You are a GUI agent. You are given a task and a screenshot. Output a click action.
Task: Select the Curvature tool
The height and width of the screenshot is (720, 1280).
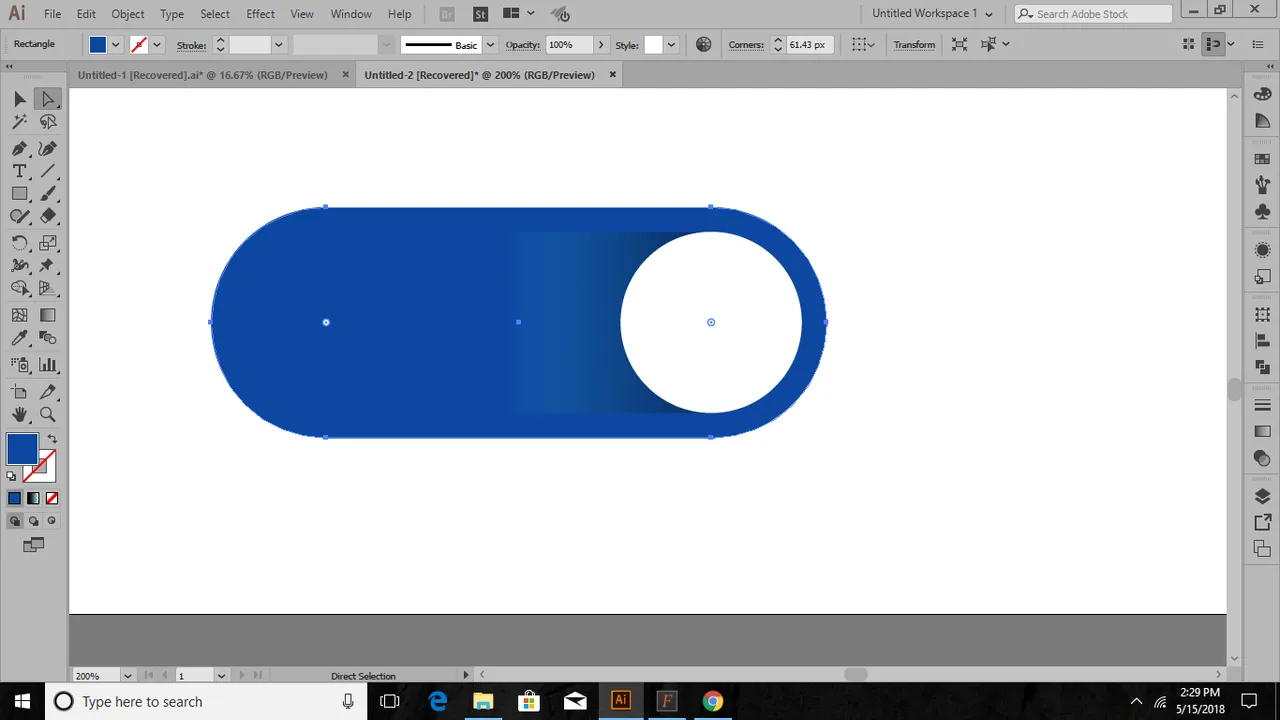click(x=47, y=148)
